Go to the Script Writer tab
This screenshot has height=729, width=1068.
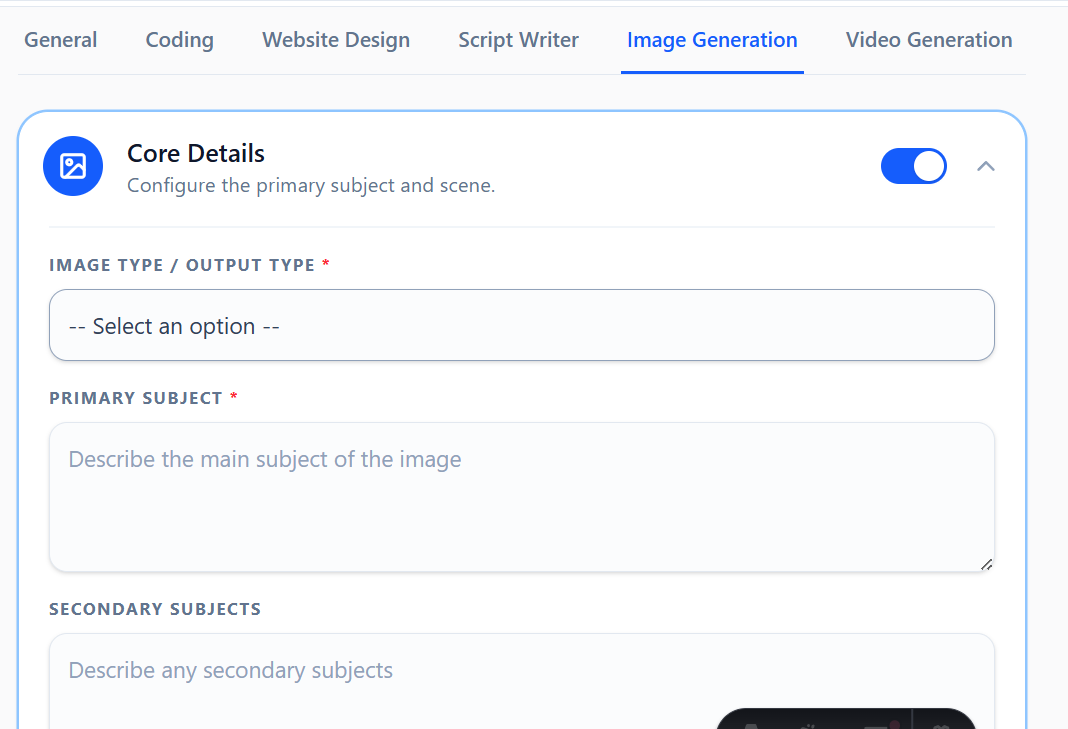(518, 40)
